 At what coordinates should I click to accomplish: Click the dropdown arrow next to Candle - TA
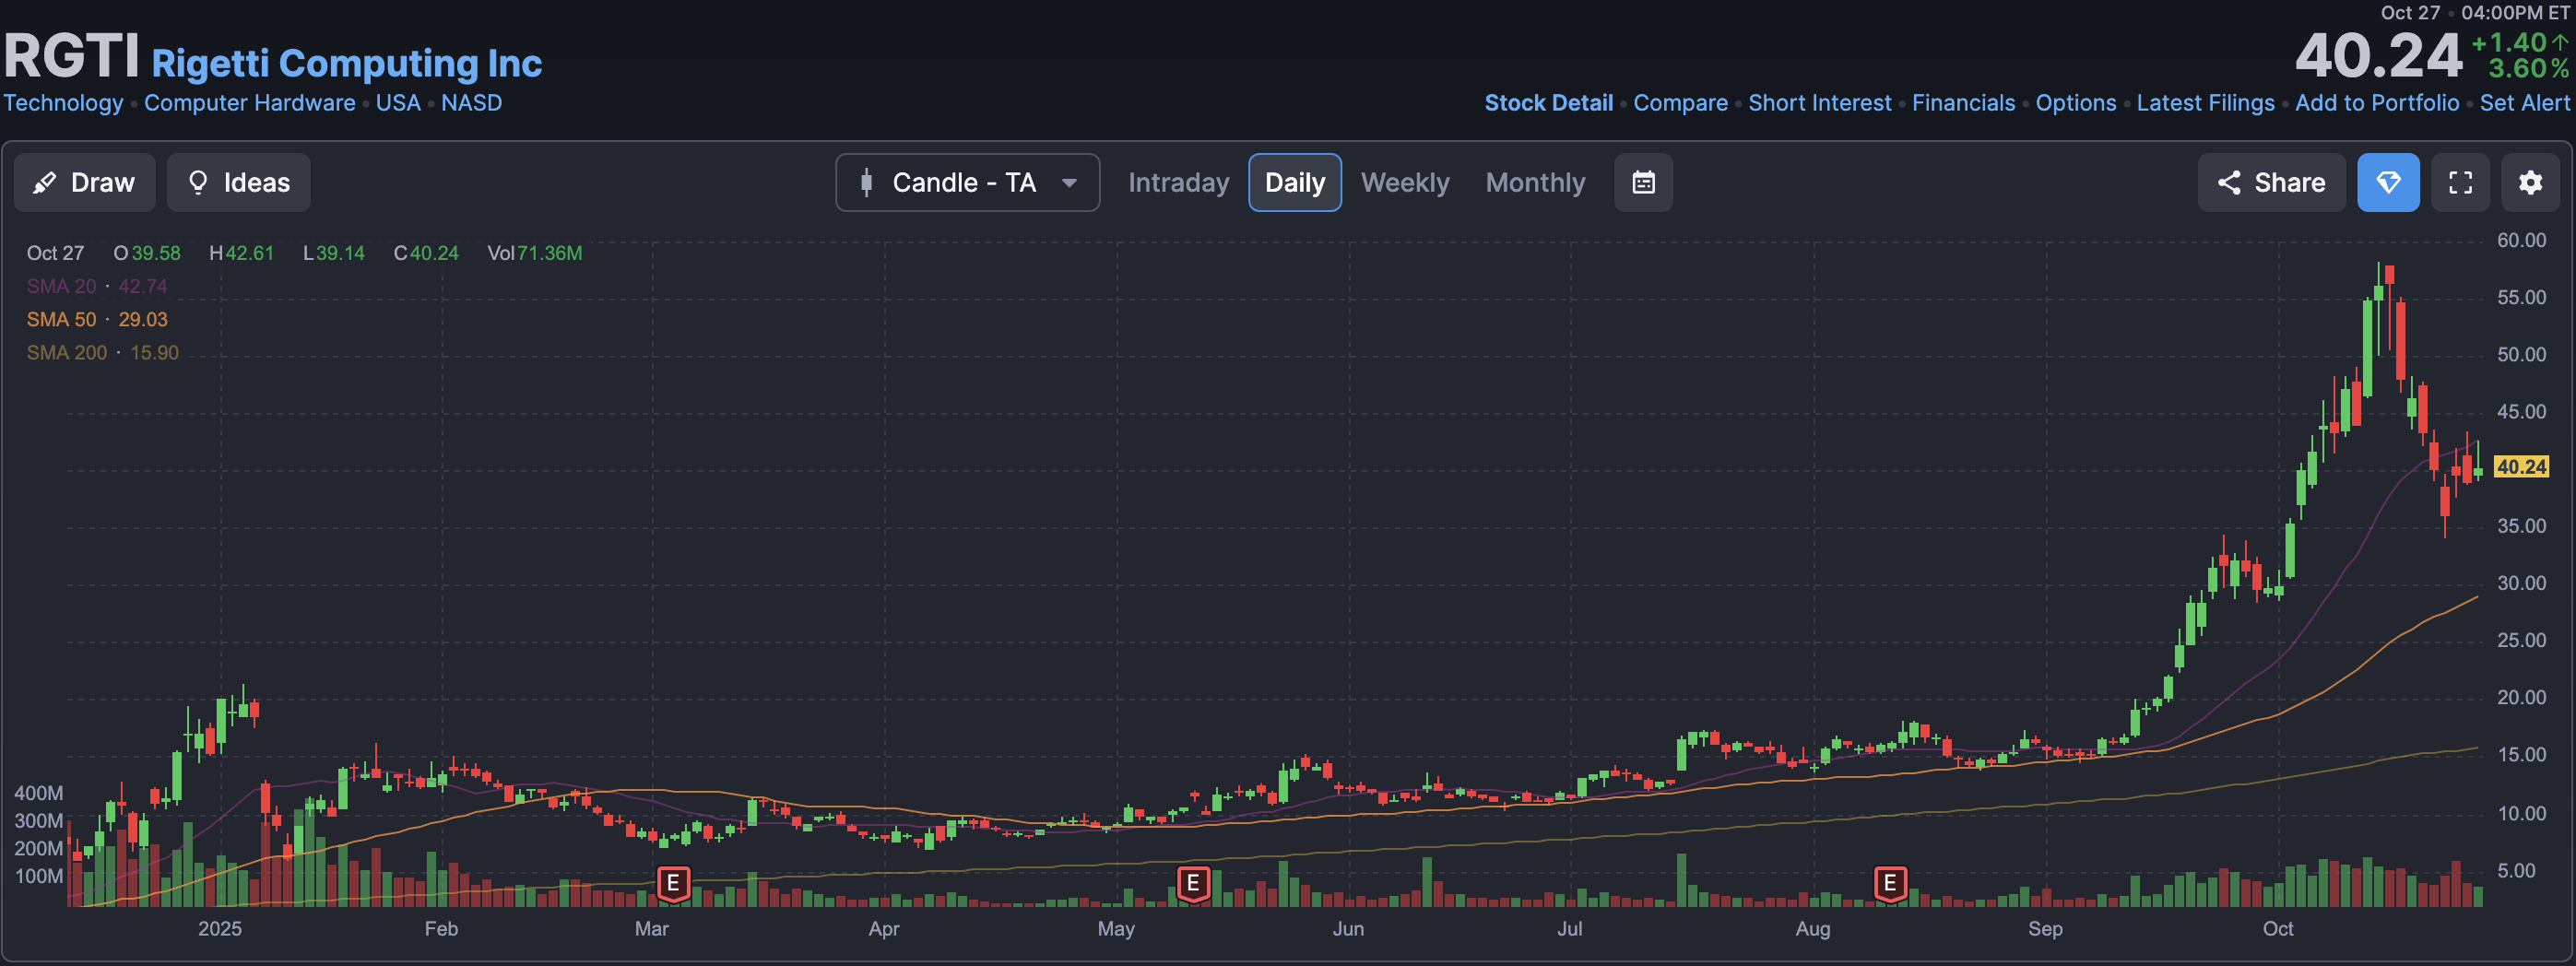click(x=1069, y=183)
